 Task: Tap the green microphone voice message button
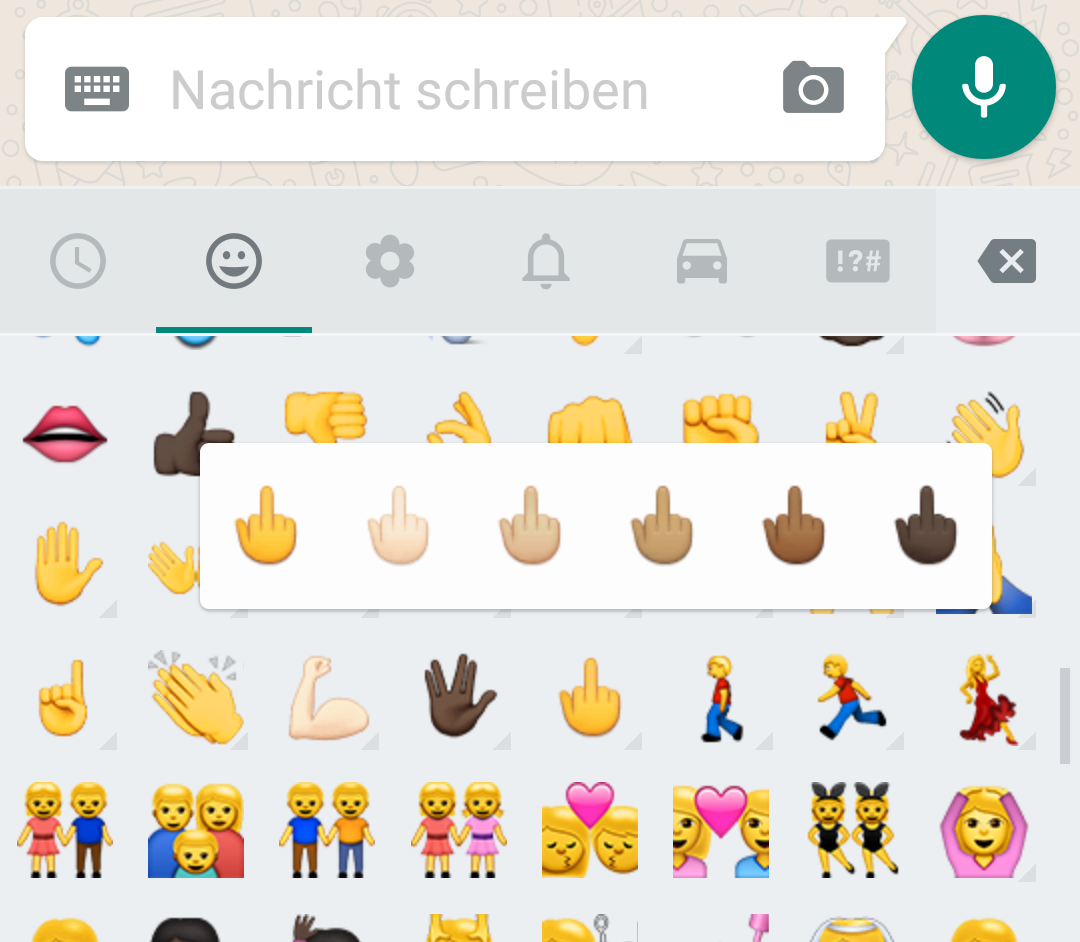[983, 87]
